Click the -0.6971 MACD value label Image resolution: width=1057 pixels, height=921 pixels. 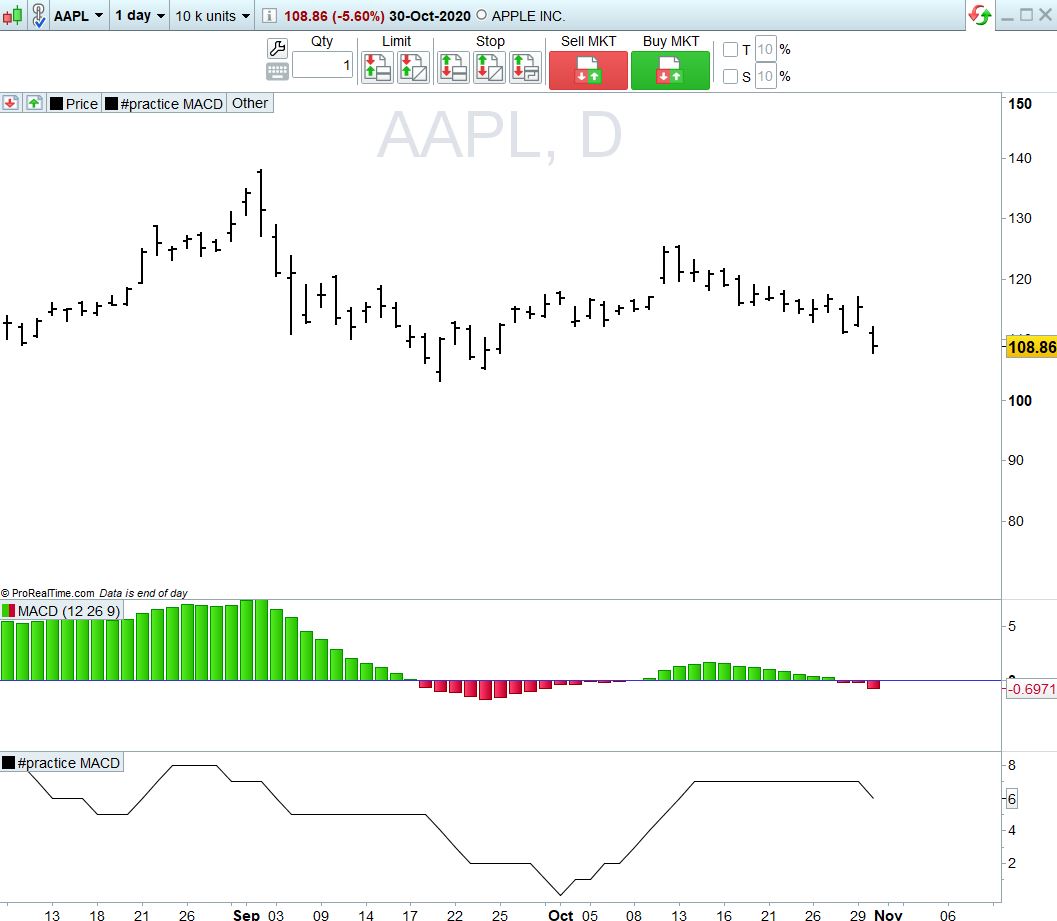[1031, 689]
